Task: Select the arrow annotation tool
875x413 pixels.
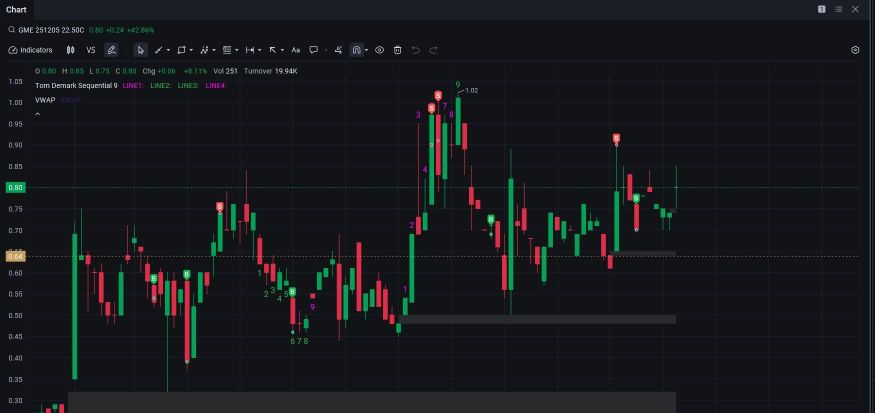Action: tap(273, 50)
